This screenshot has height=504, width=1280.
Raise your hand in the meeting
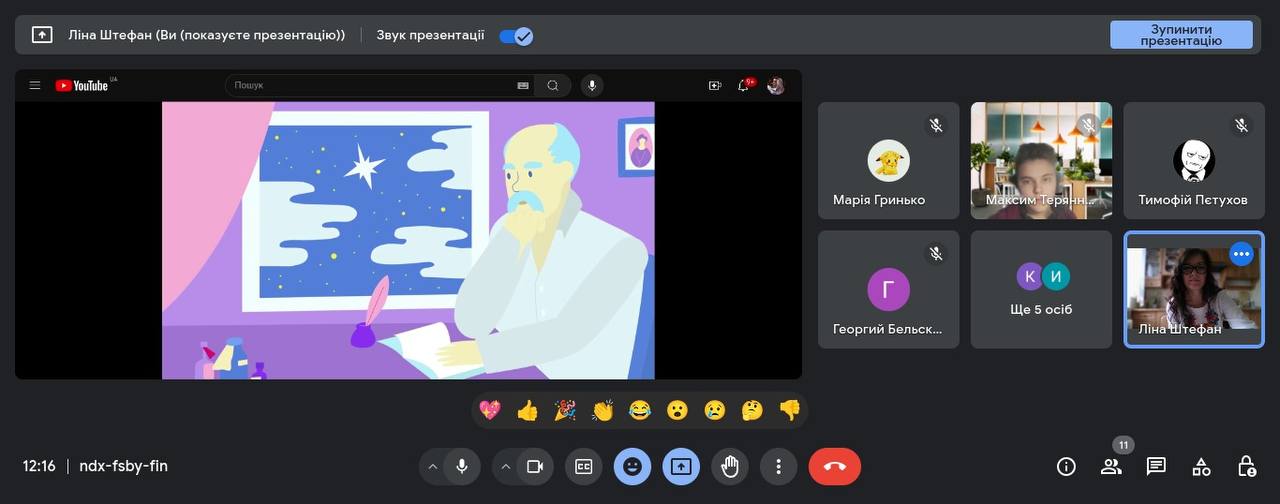[x=730, y=466]
